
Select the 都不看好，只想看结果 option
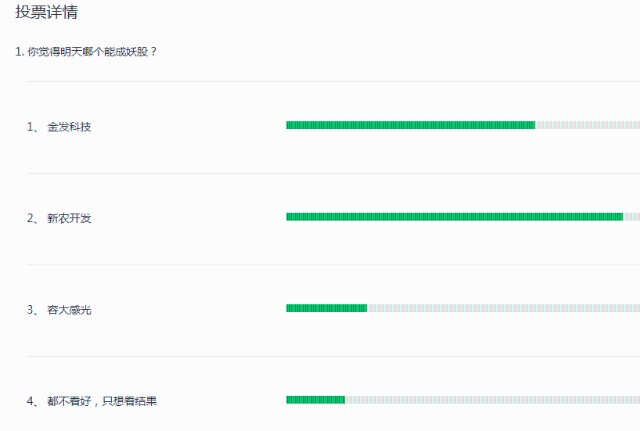pyautogui.click(x=102, y=401)
